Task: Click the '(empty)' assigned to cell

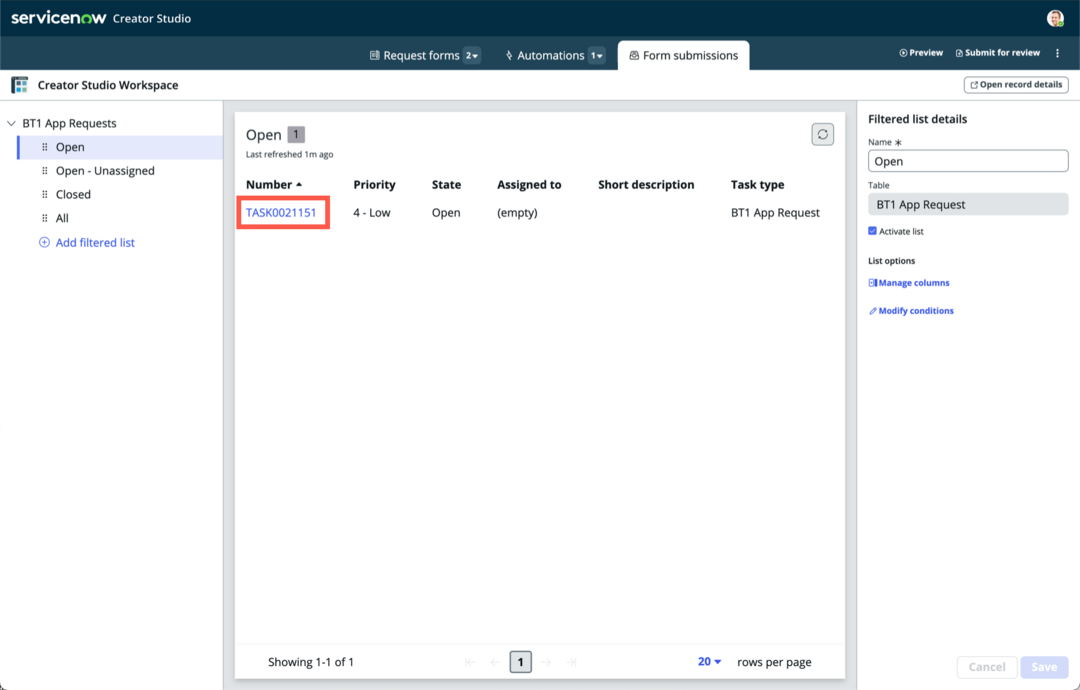Action: pyautogui.click(x=517, y=213)
